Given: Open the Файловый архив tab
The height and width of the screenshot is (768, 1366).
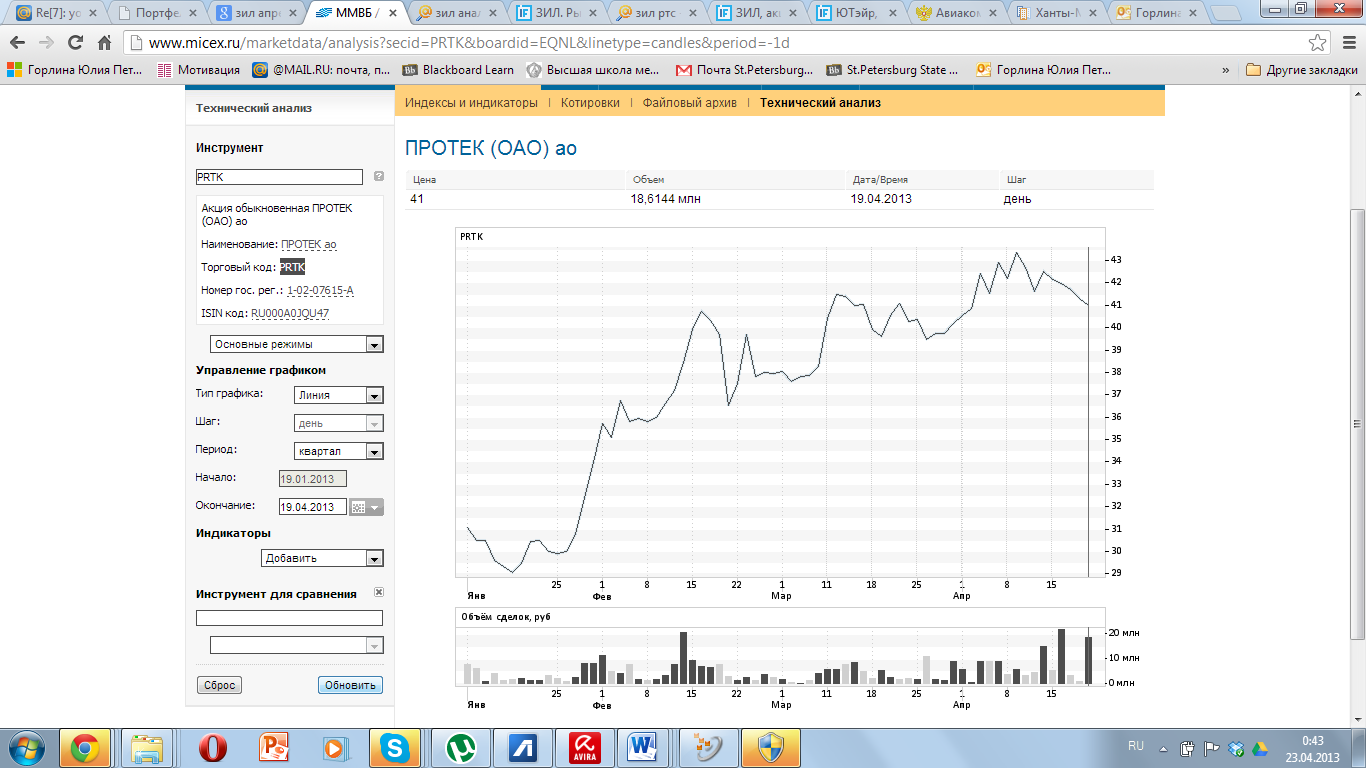Looking at the screenshot, I should coord(690,103).
